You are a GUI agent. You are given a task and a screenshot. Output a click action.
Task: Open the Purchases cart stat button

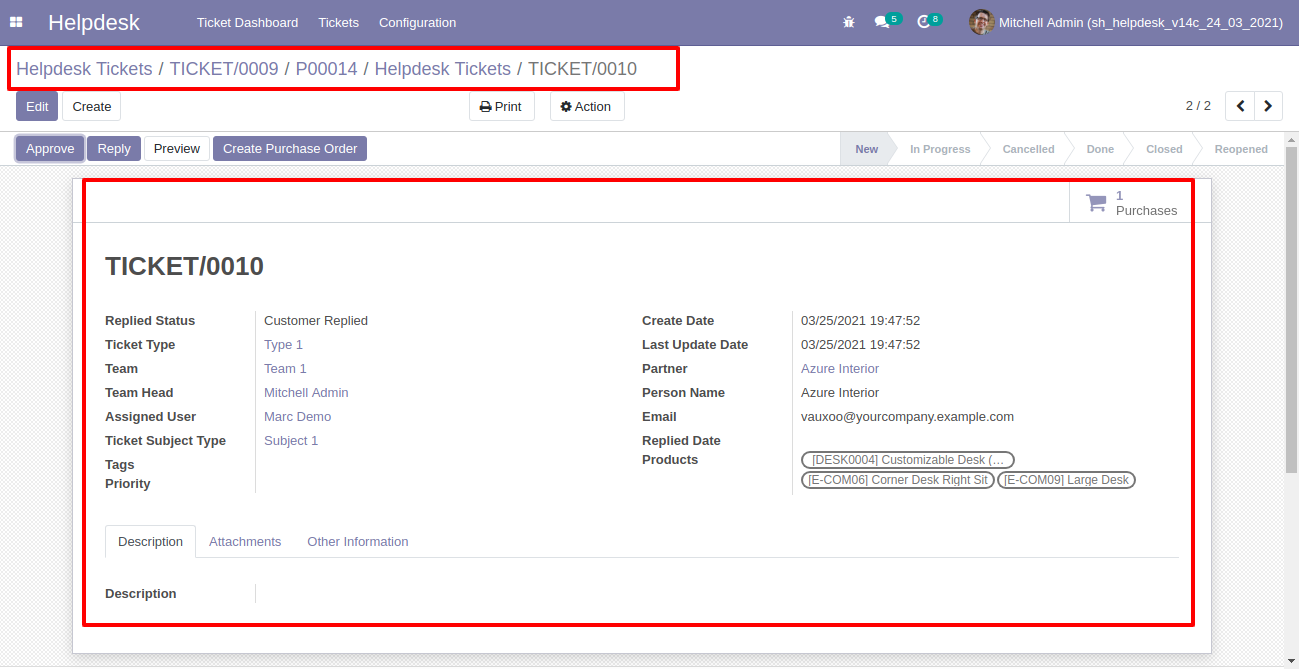(x=1131, y=203)
